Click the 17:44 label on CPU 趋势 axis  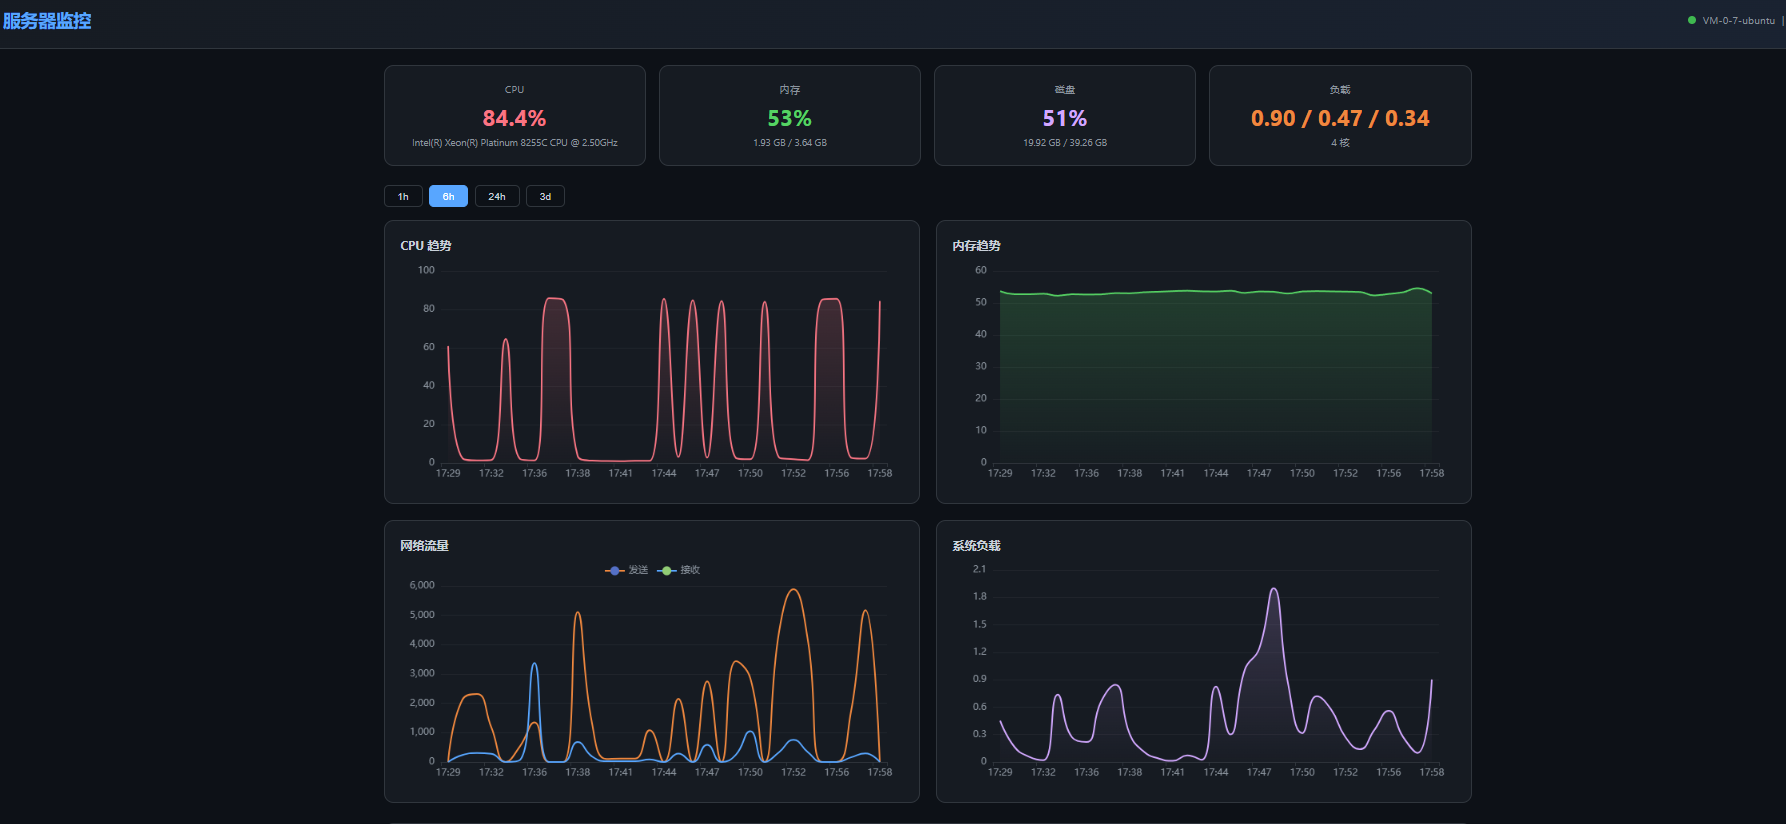click(664, 473)
